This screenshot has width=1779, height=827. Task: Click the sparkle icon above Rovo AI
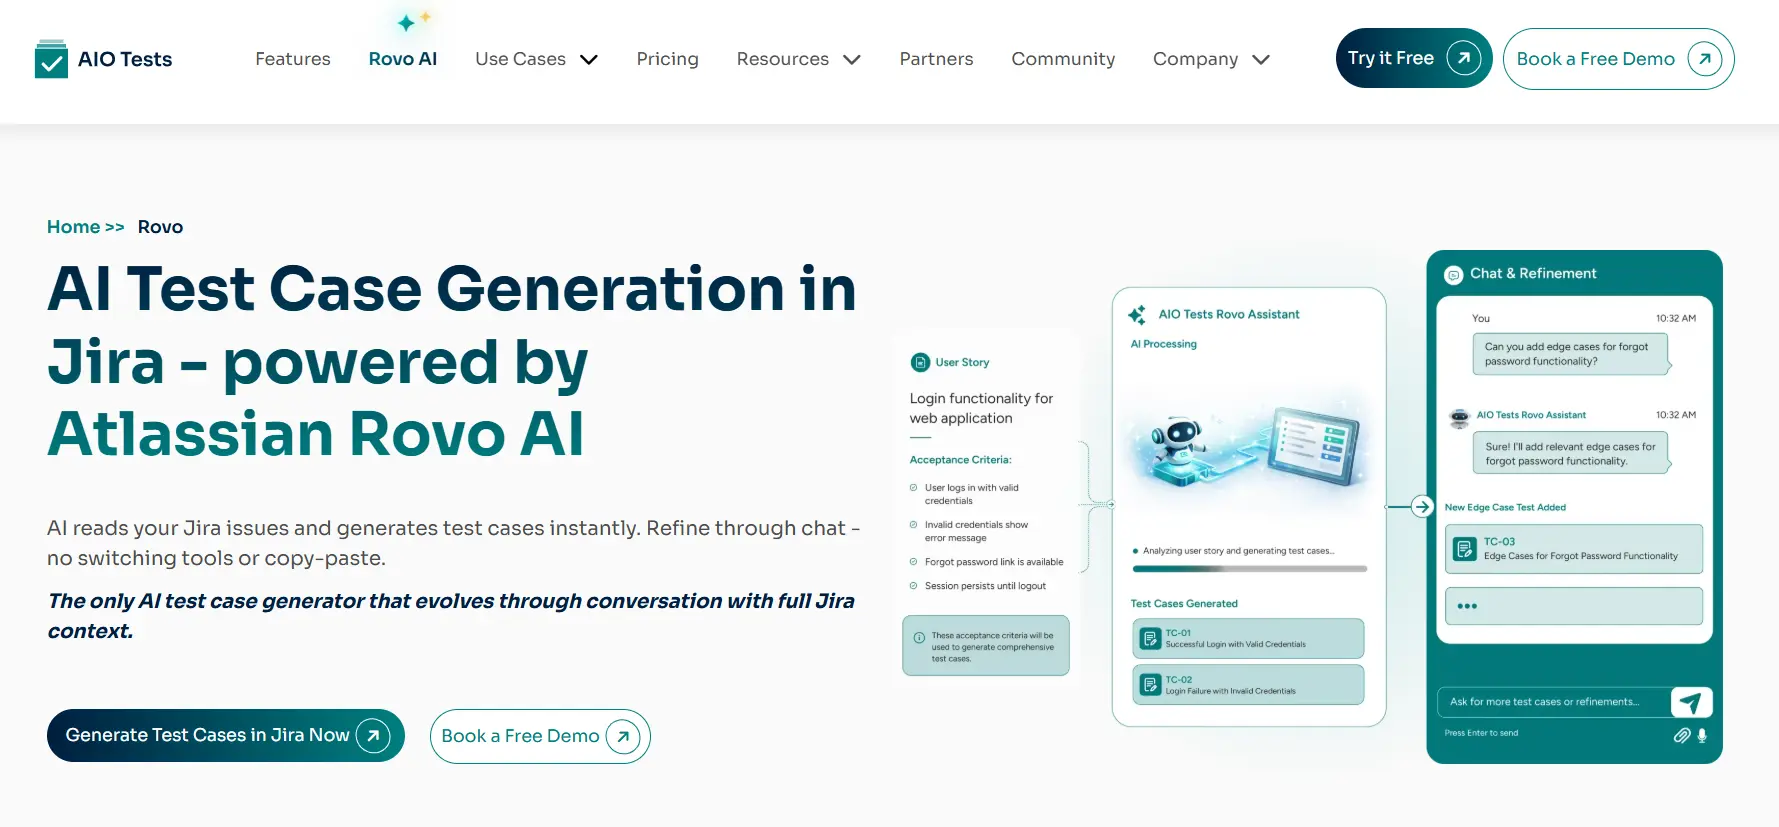click(x=413, y=21)
